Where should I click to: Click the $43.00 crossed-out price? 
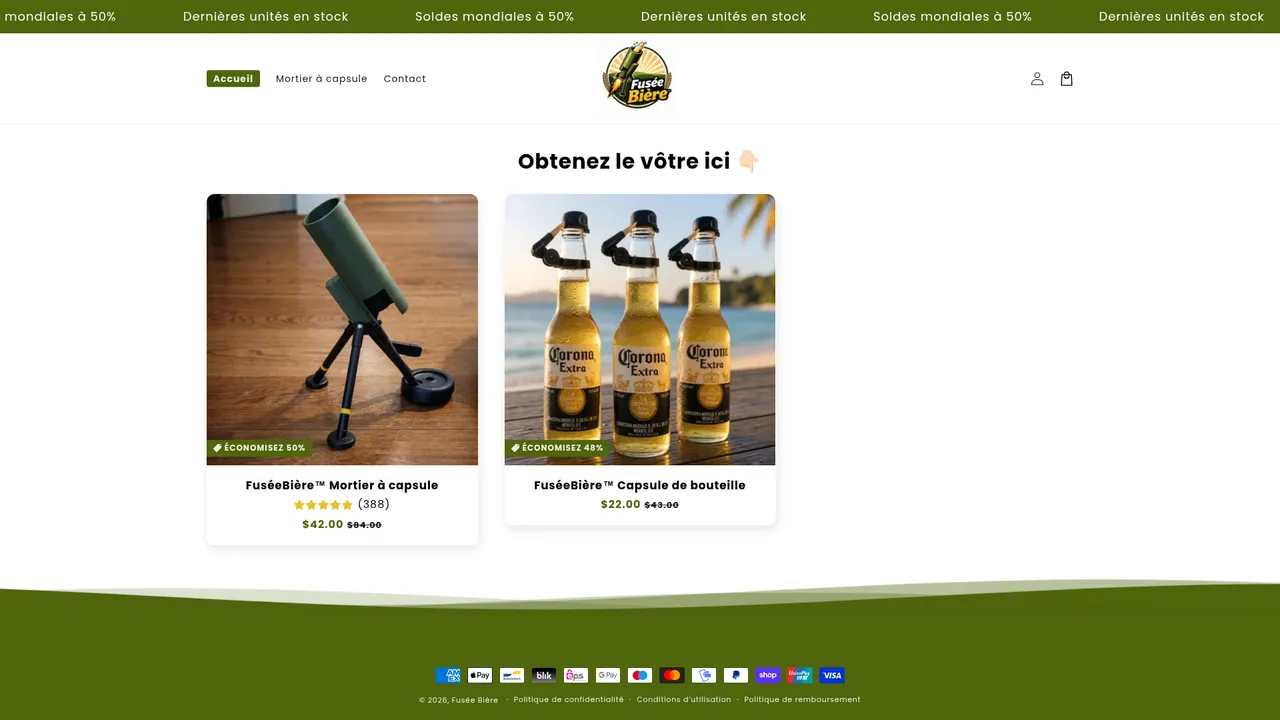click(x=662, y=505)
